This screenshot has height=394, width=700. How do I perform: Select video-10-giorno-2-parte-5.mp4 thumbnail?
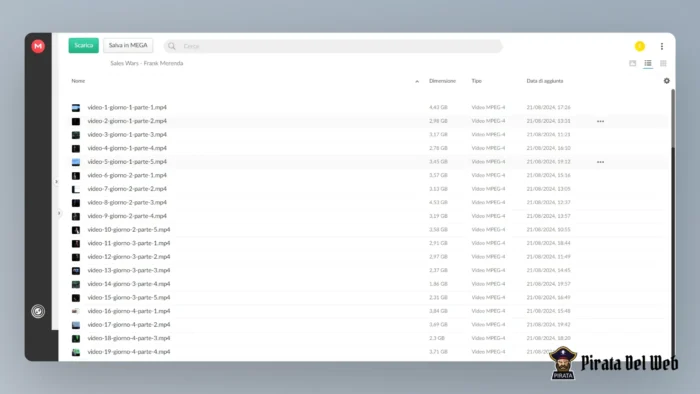coord(76,230)
